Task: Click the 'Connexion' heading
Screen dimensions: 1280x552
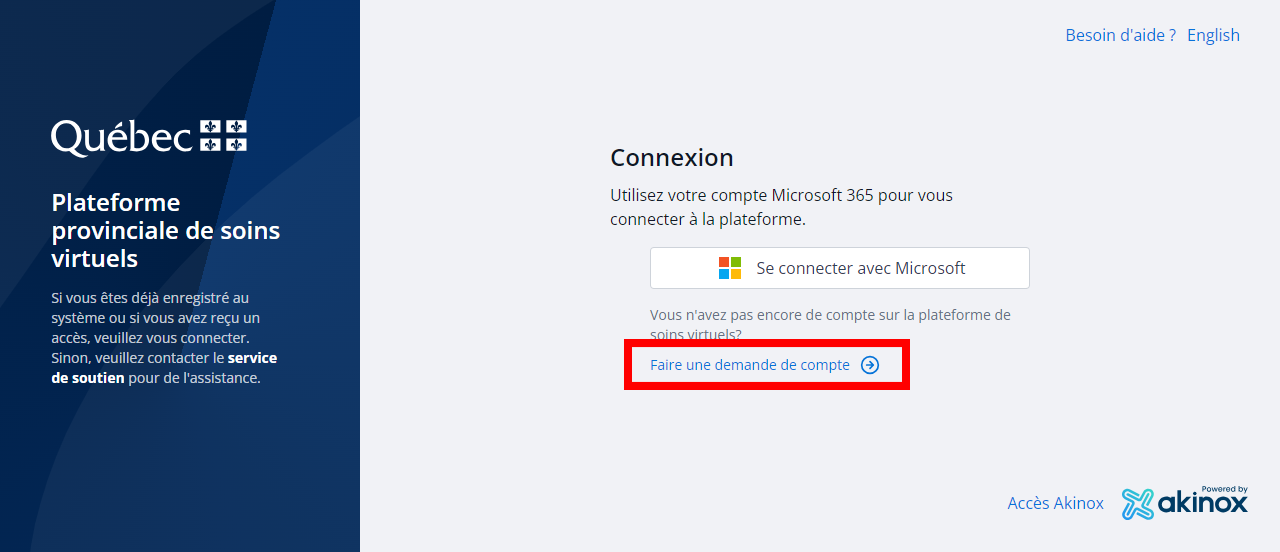Action: click(671, 158)
